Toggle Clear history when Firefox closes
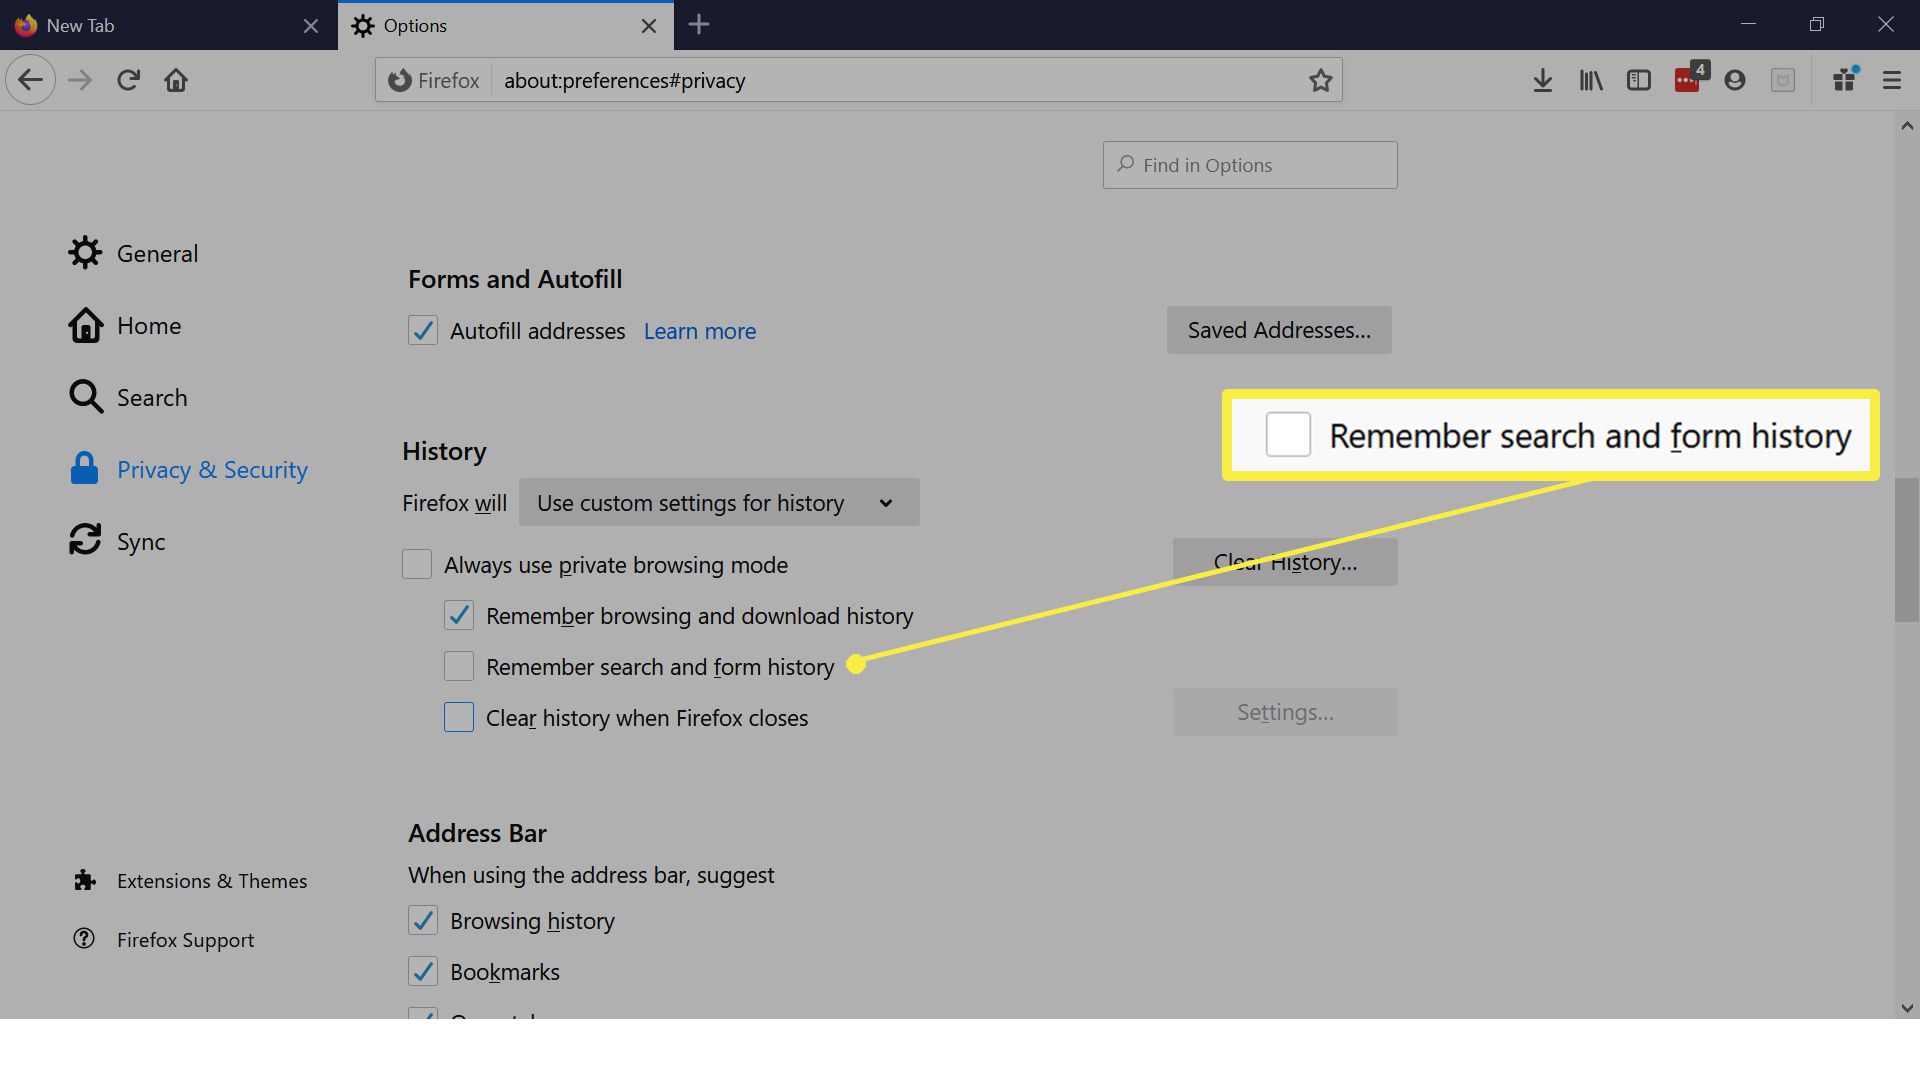 click(460, 717)
